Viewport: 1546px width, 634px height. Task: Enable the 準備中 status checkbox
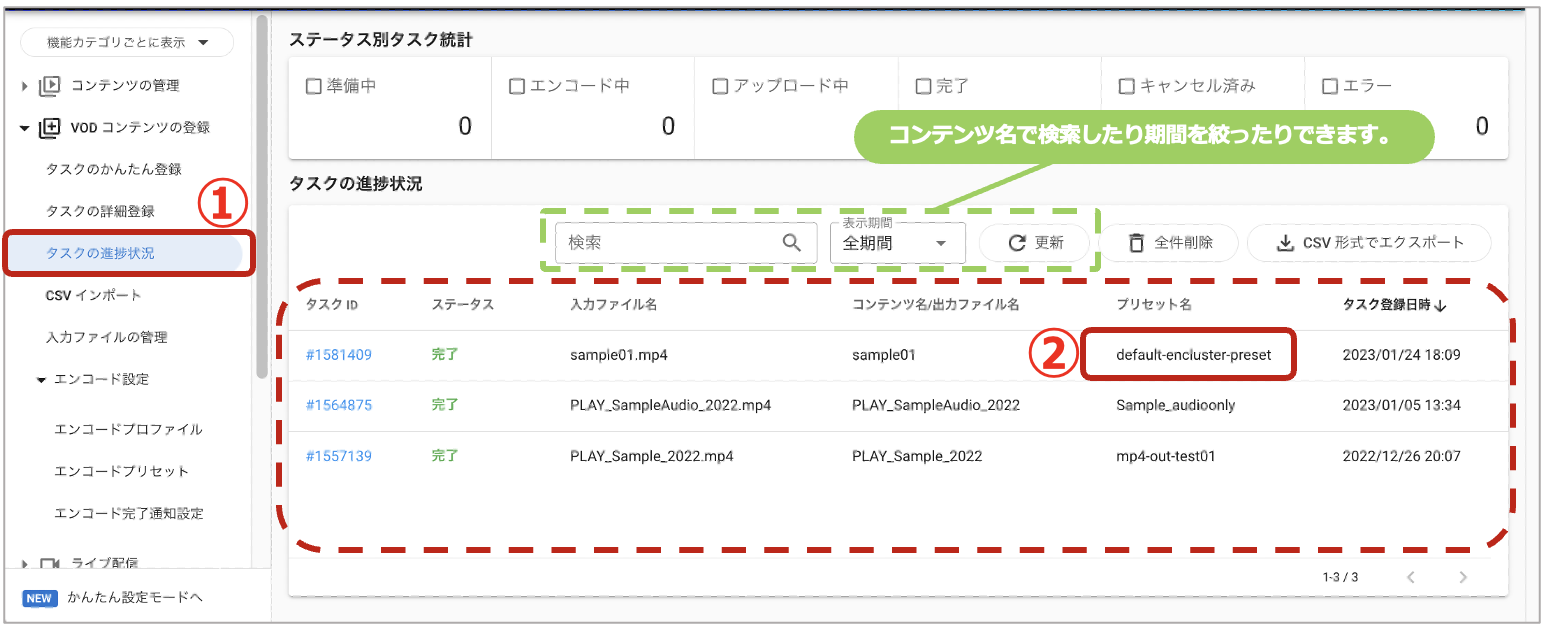[313, 87]
